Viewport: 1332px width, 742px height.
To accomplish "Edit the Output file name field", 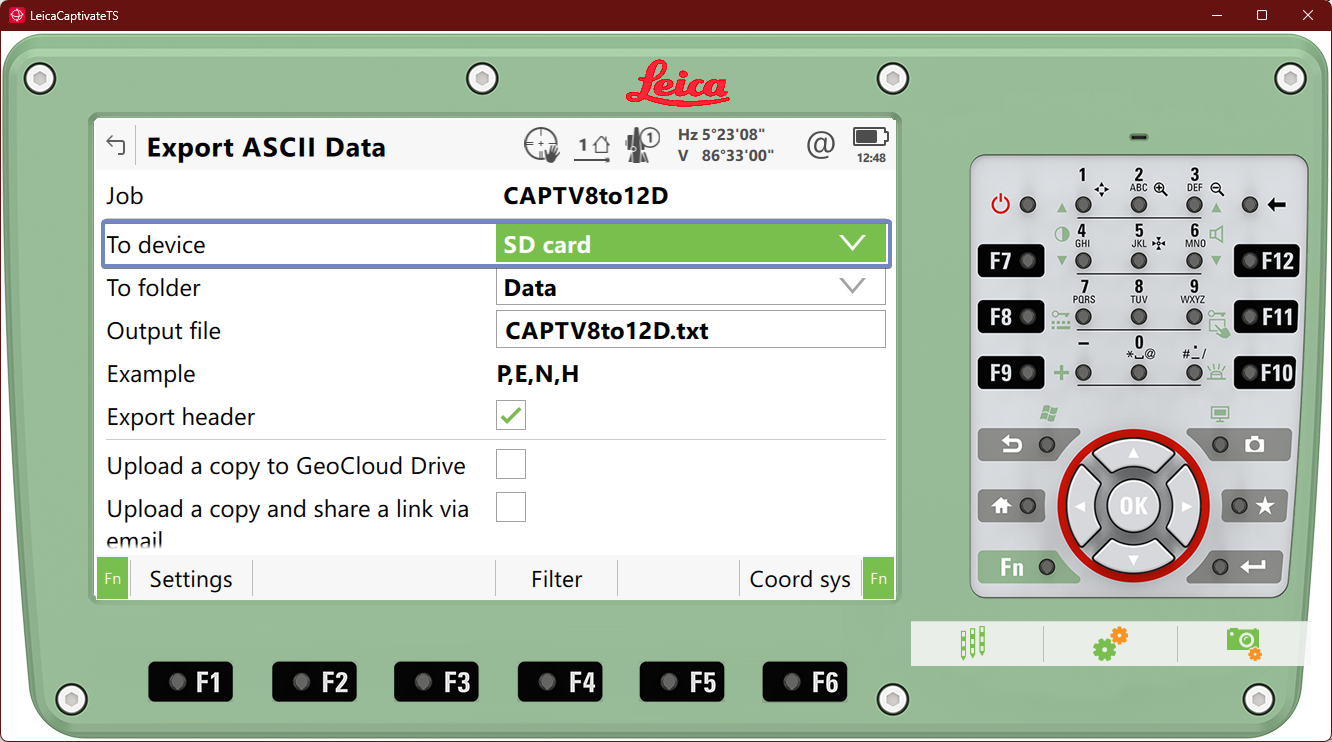I will click(691, 330).
